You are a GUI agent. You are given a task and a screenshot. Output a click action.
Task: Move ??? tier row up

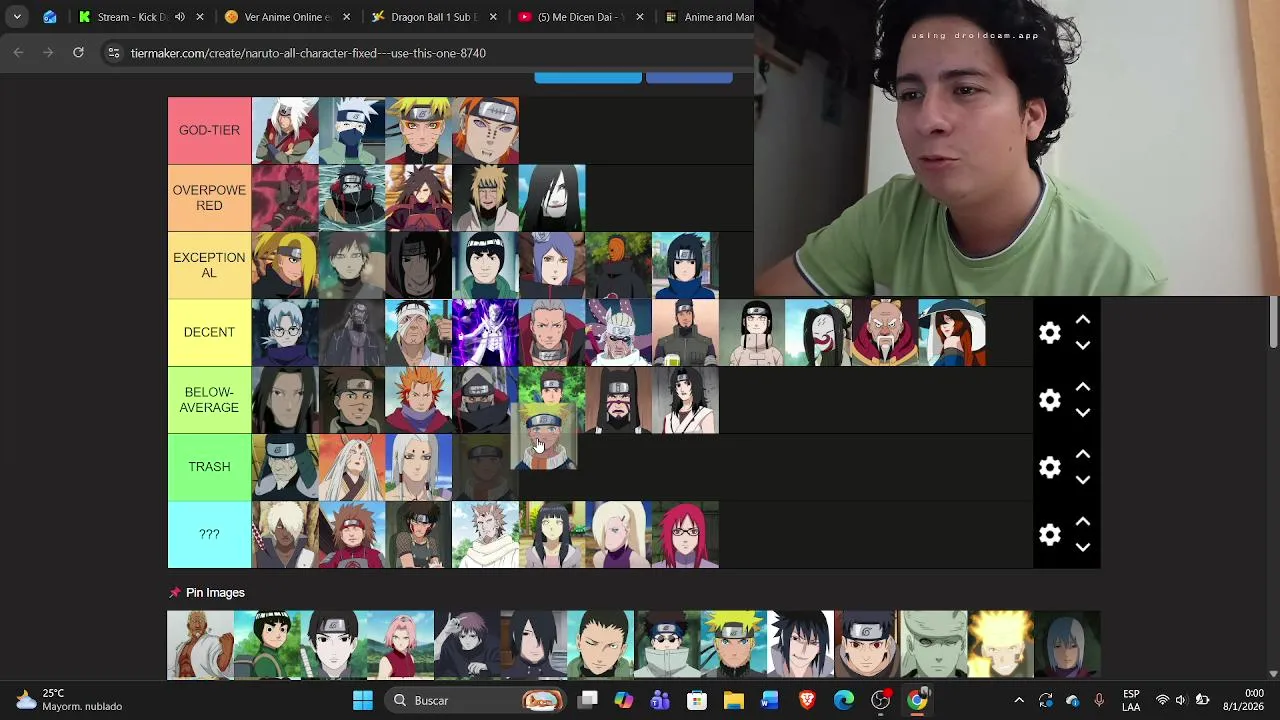pyautogui.click(x=1083, y=522)
